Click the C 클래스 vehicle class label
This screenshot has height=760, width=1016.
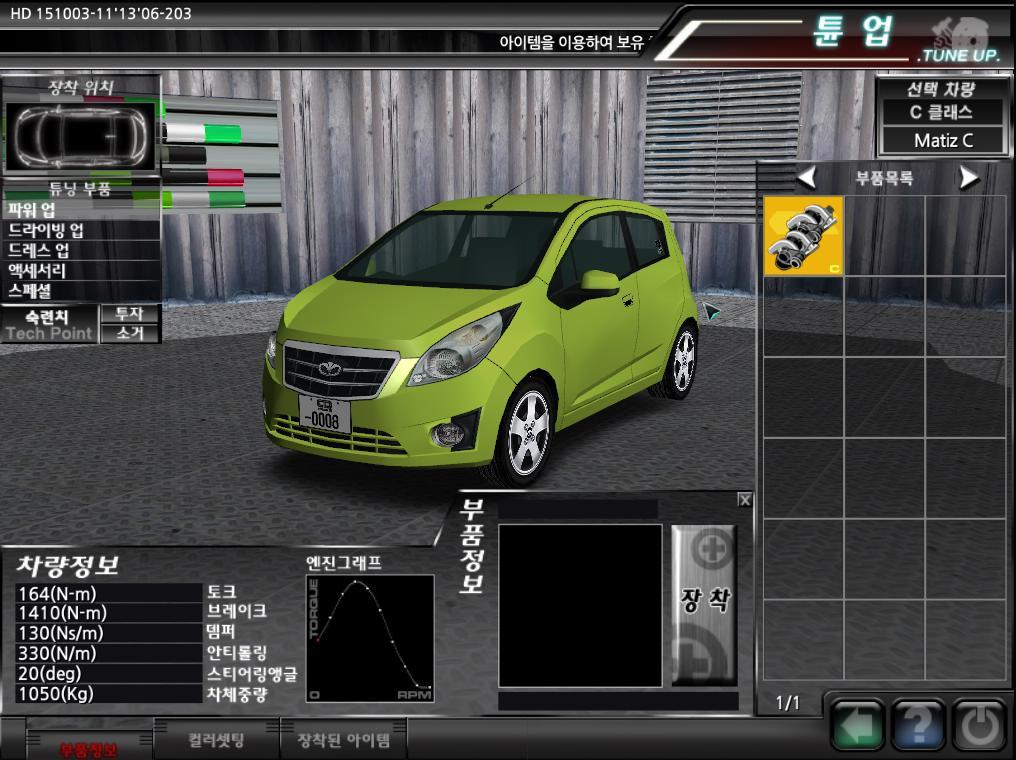coord(941,112)
